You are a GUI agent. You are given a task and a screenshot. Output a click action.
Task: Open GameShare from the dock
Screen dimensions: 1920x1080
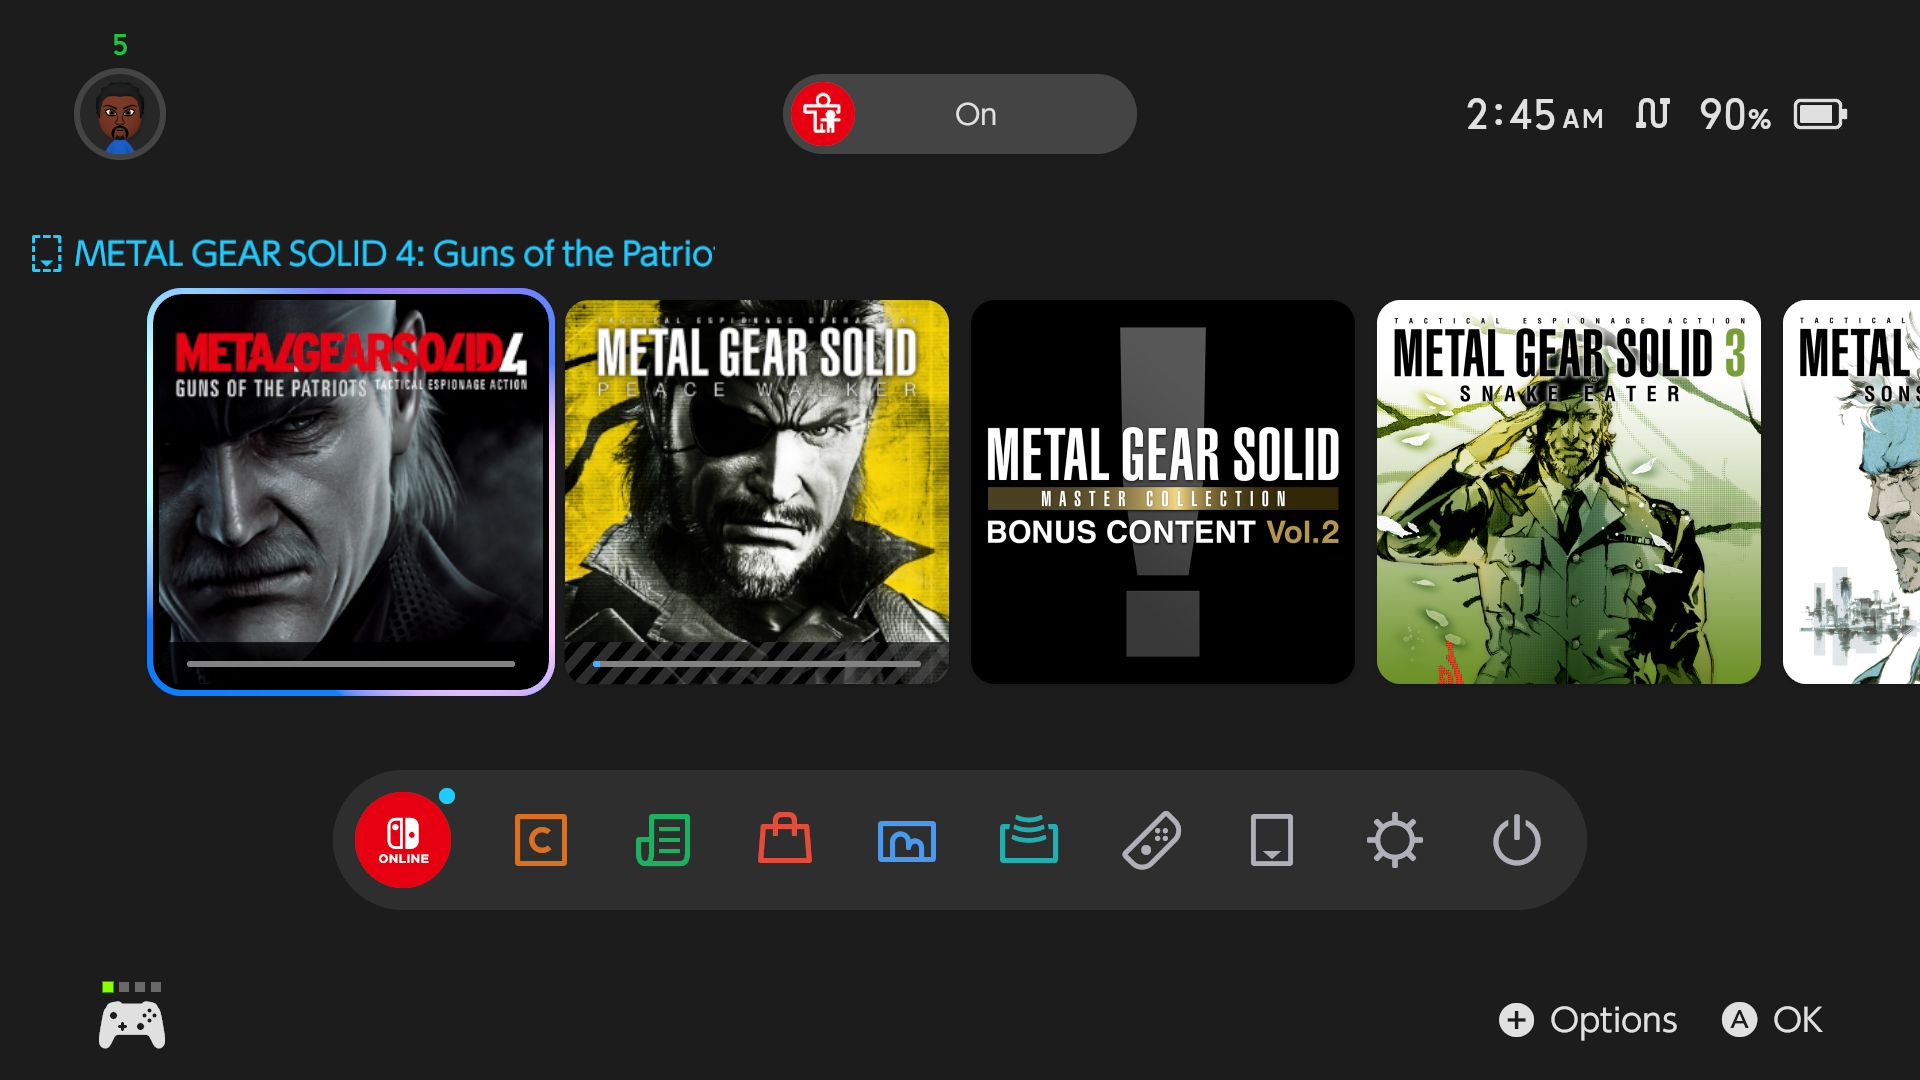[1029, 839]
